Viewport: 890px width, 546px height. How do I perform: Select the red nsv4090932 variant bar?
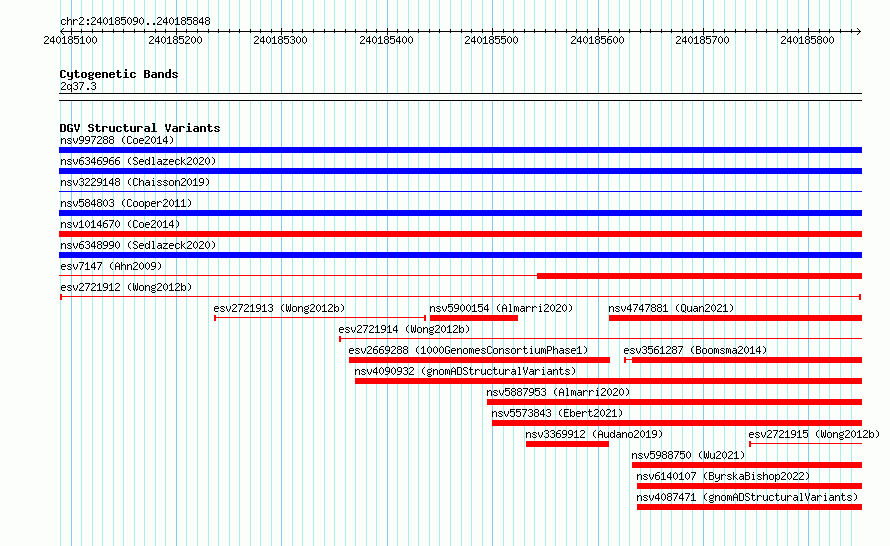(608, 381)
